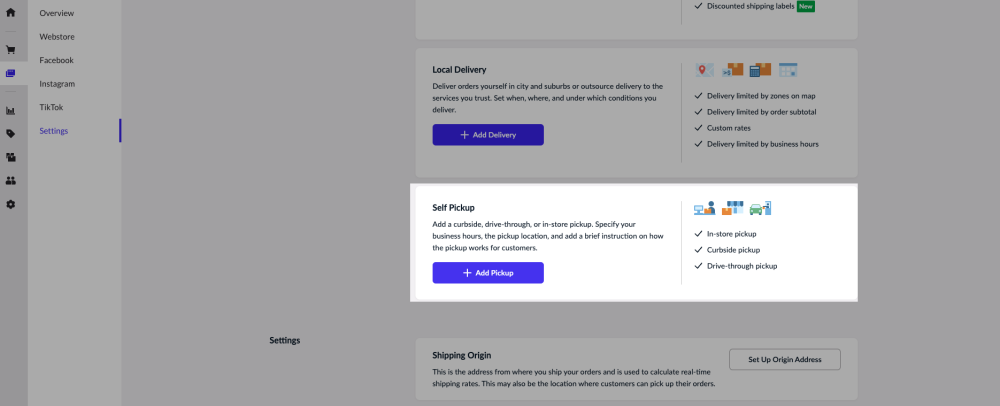
Task: Switch to the TikTok menu item
Action: click(52, 107)
